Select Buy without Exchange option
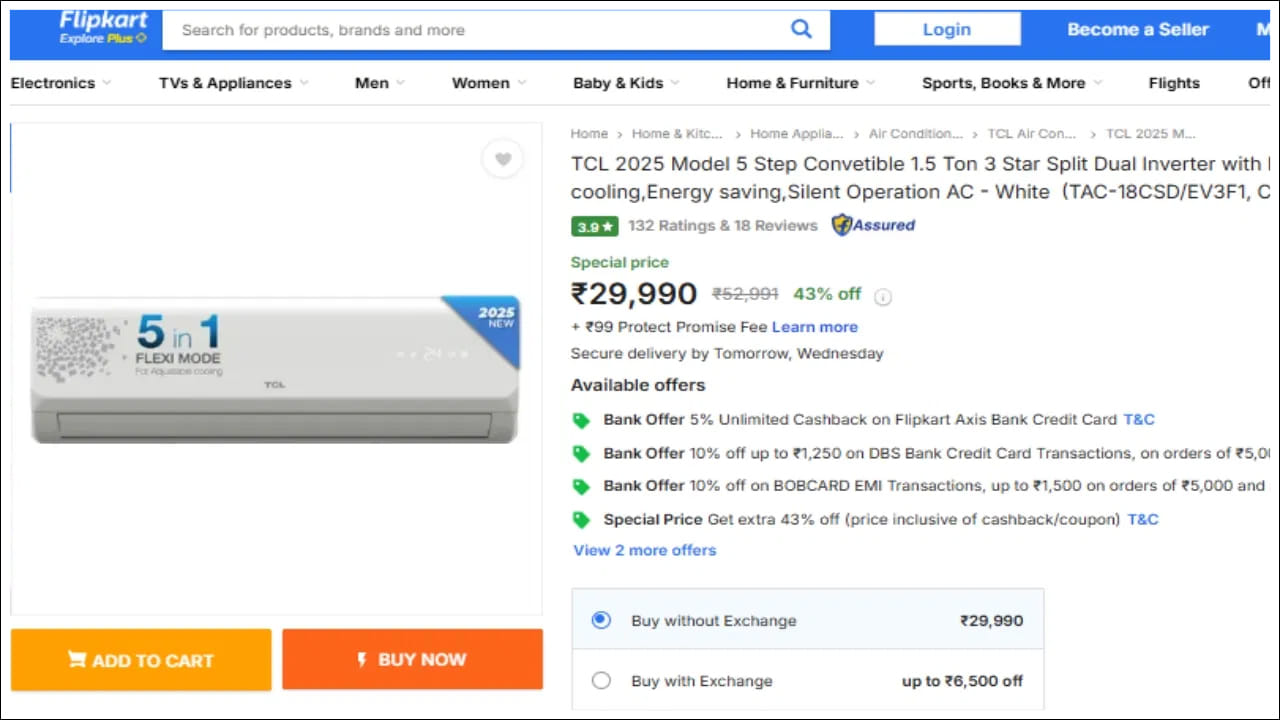1280x720 pixels. [x=600, y=620]
